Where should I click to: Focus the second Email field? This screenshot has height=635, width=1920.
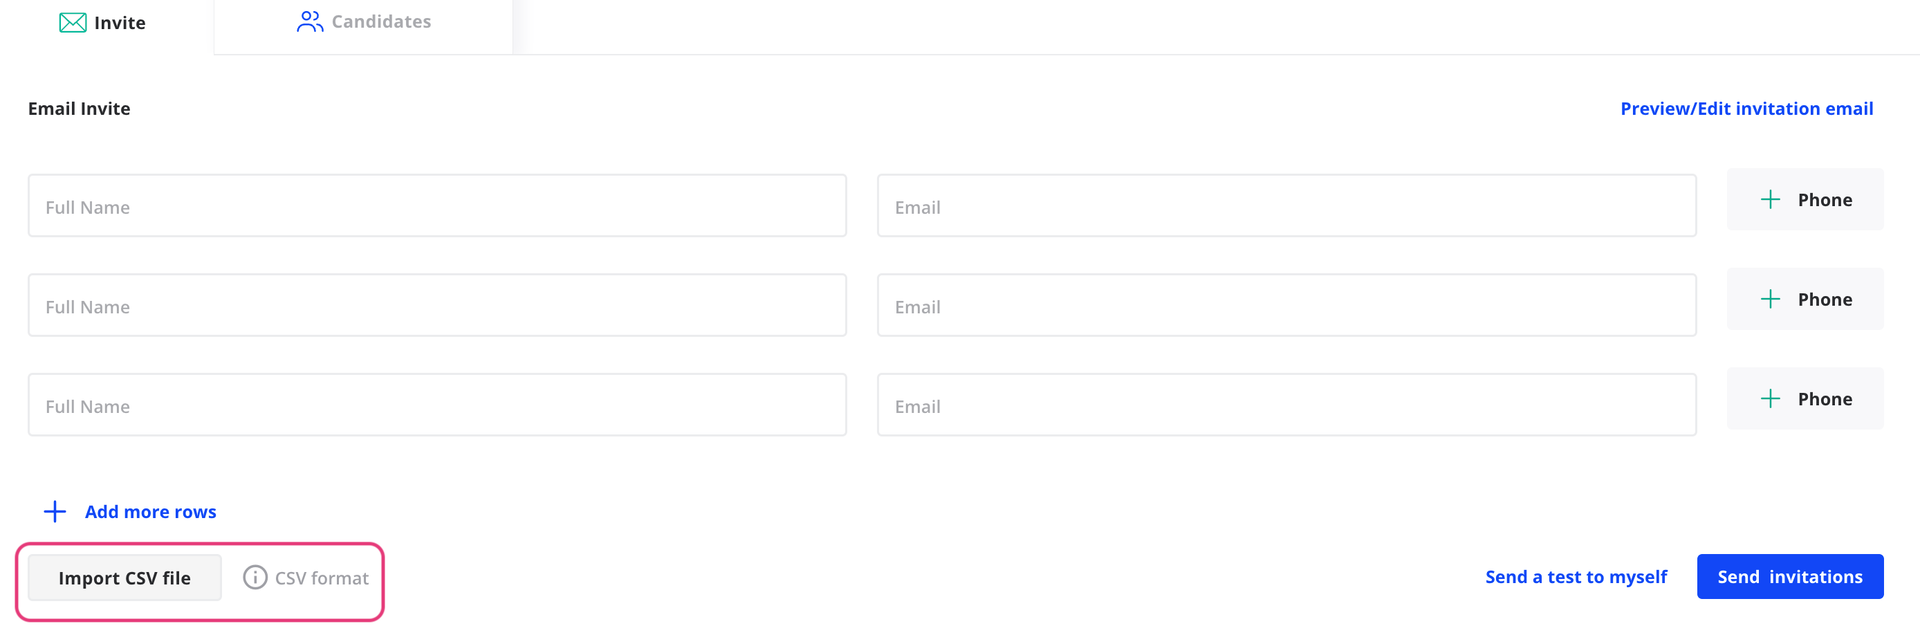click(x=1287, y=305)
